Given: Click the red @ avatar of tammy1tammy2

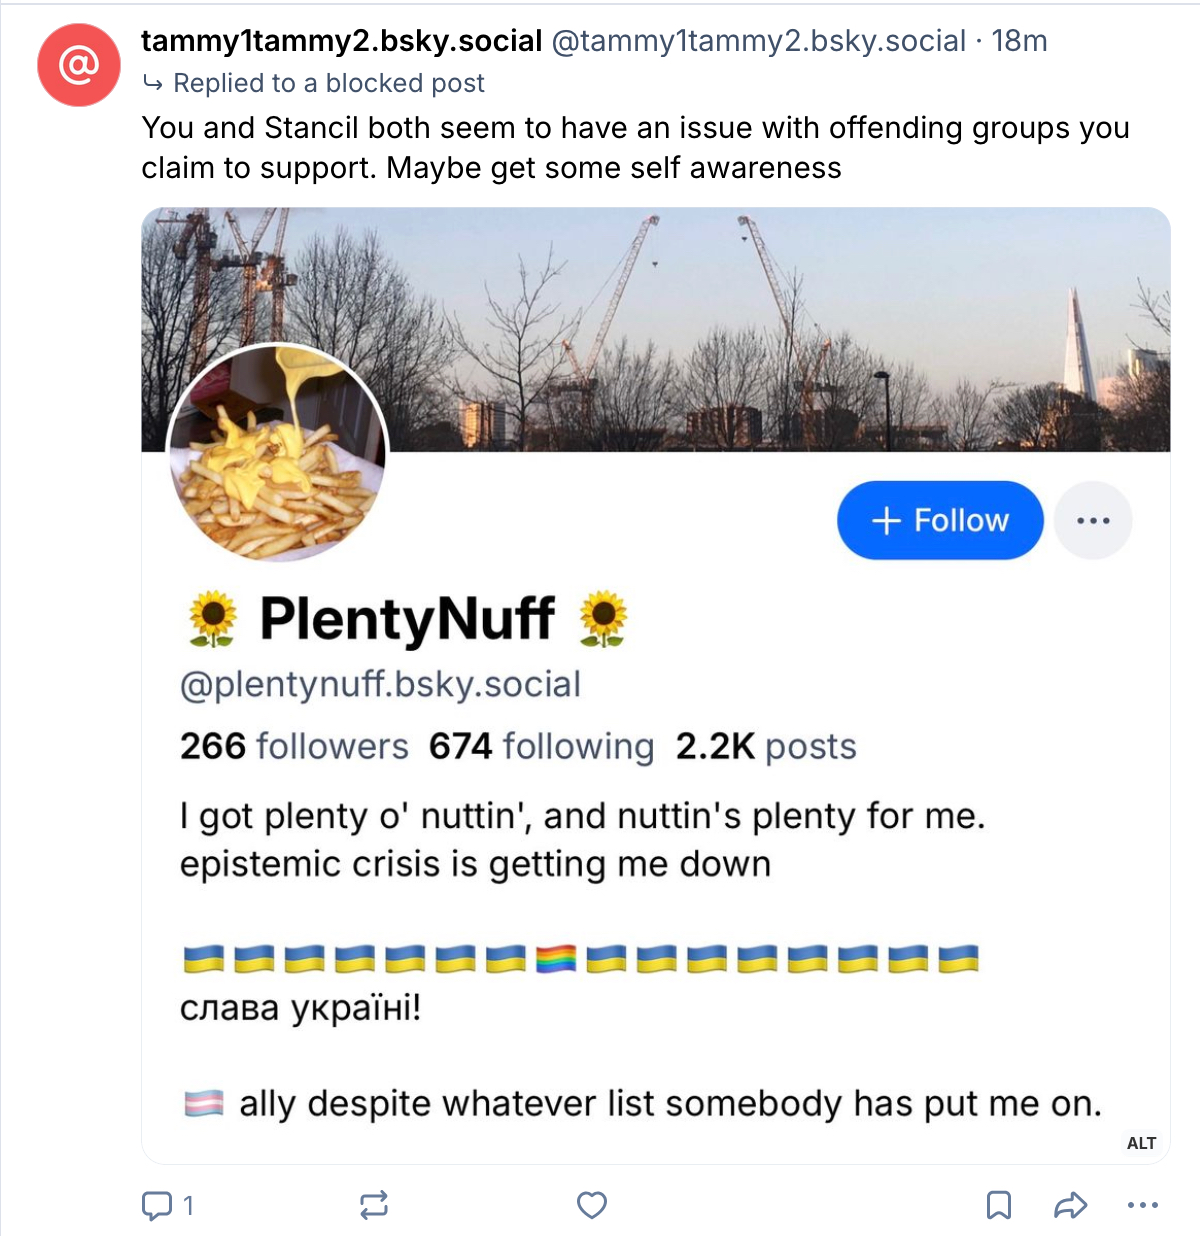Looking at the screenshot, I should coord(79,65).
